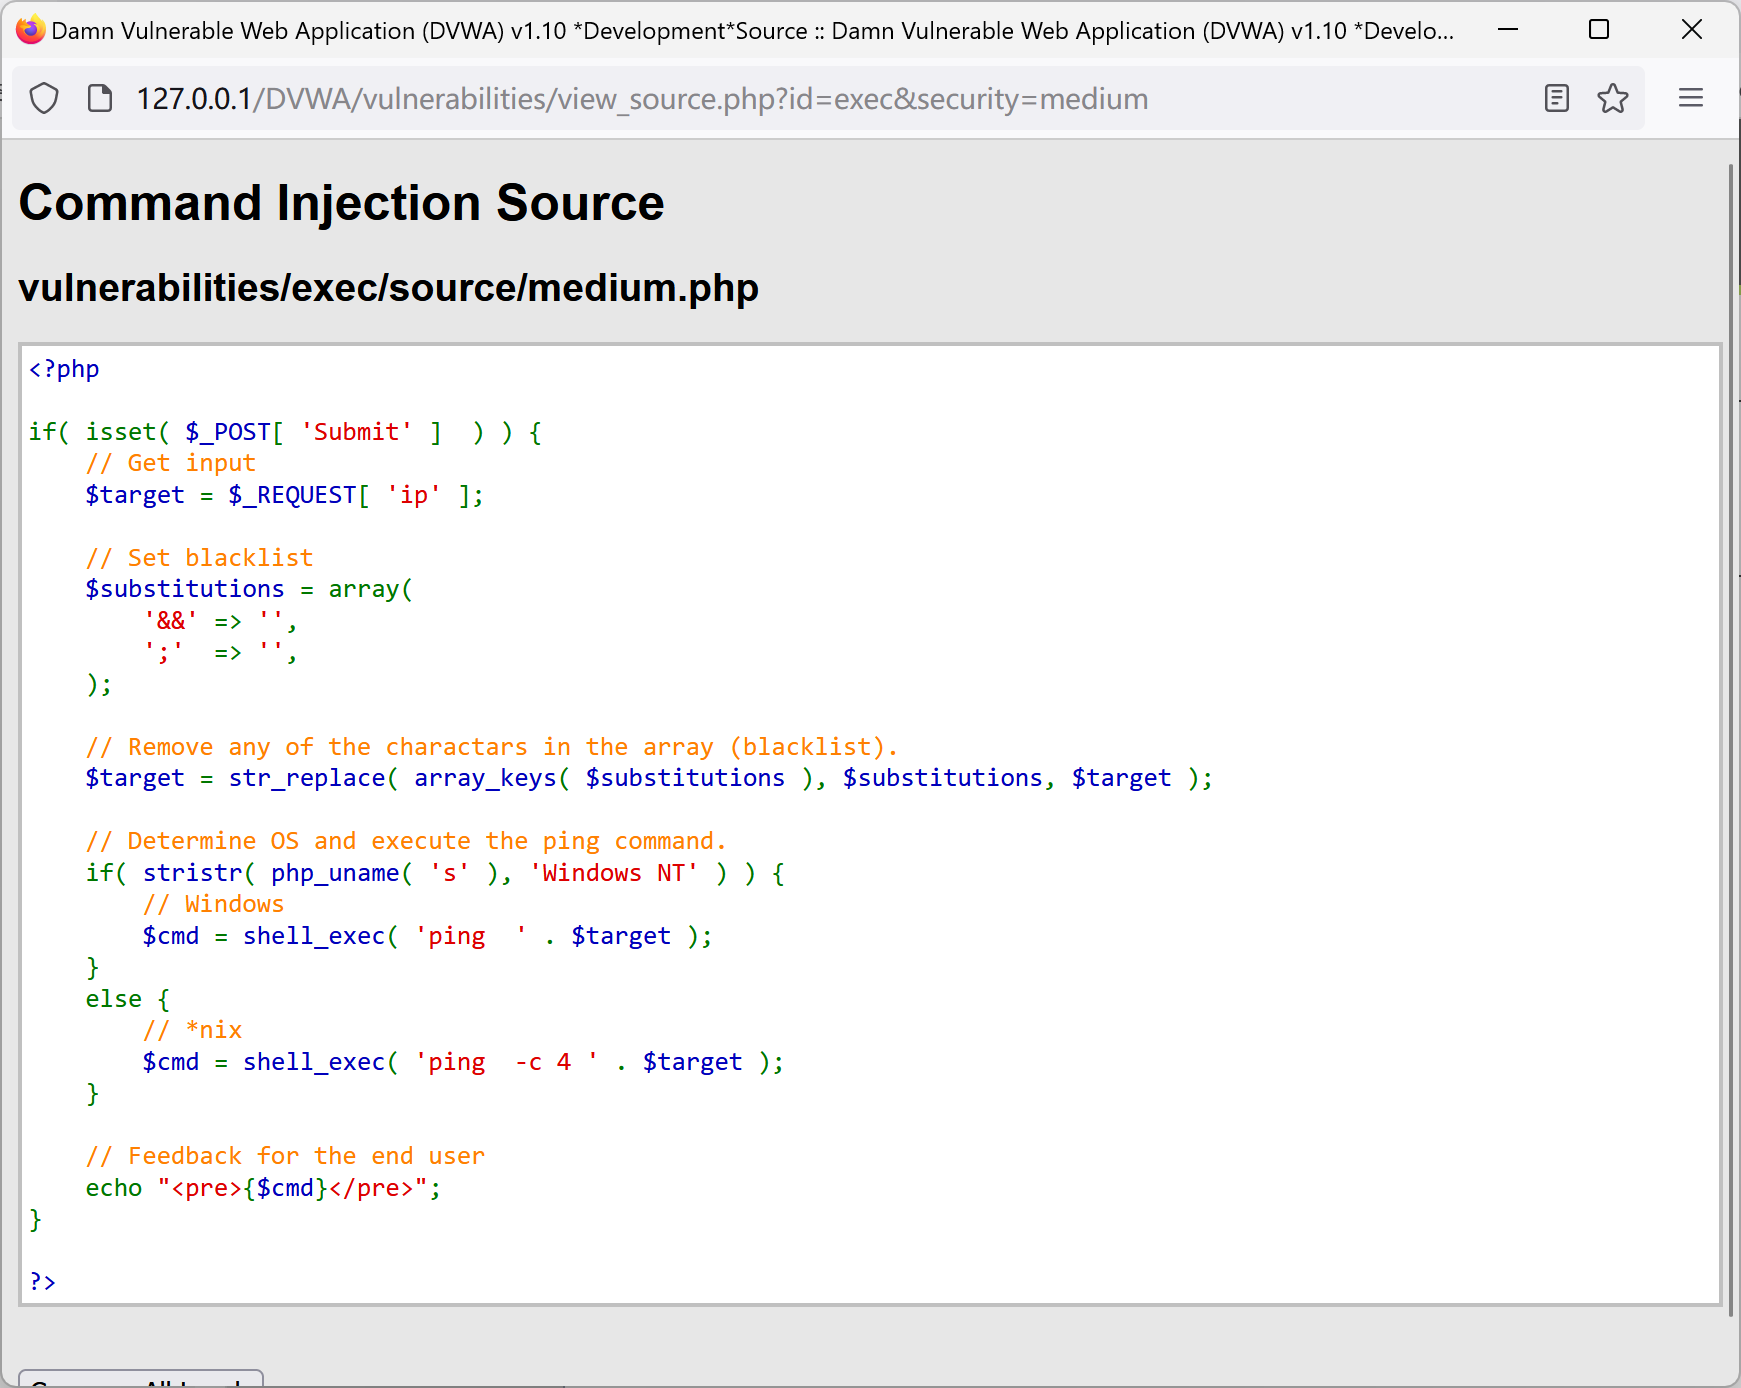1741x1388 pixels.
Task: Open the tracking protection shield icon
Action: (x=44, y=98)
